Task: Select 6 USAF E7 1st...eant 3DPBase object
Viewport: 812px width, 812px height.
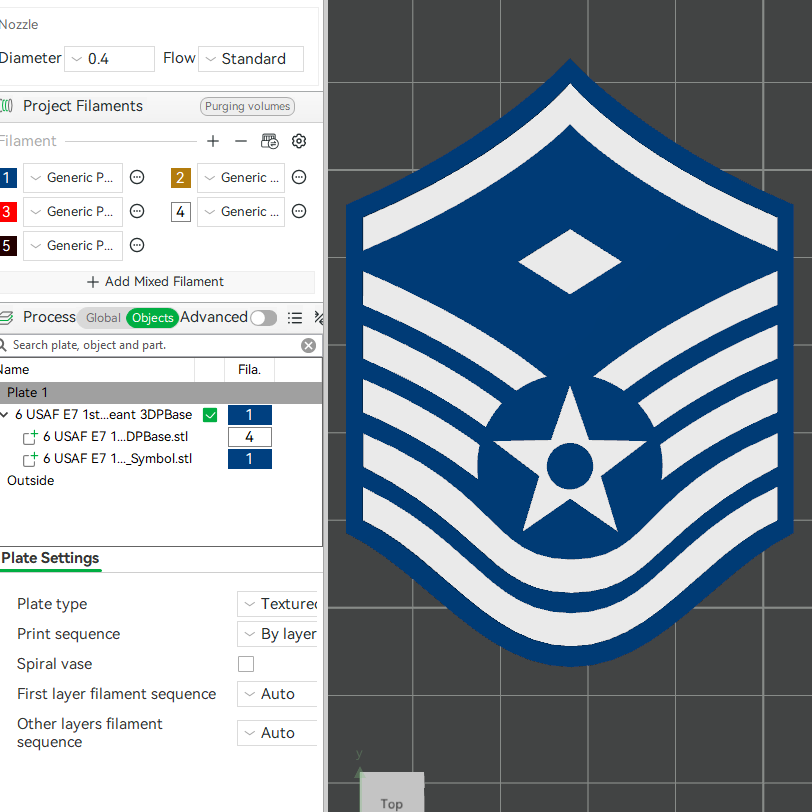Action: [104, 415]
